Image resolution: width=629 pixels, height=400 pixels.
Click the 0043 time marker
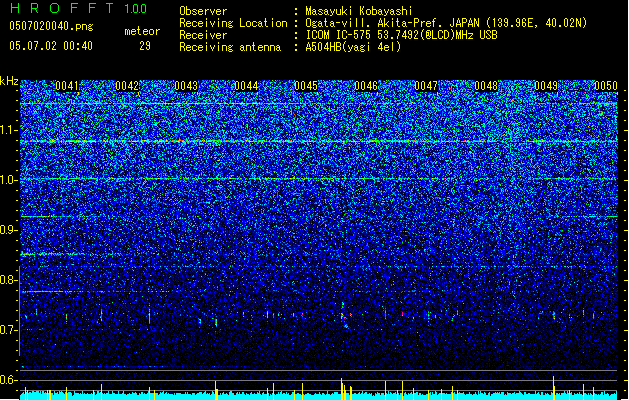[186, 86]
